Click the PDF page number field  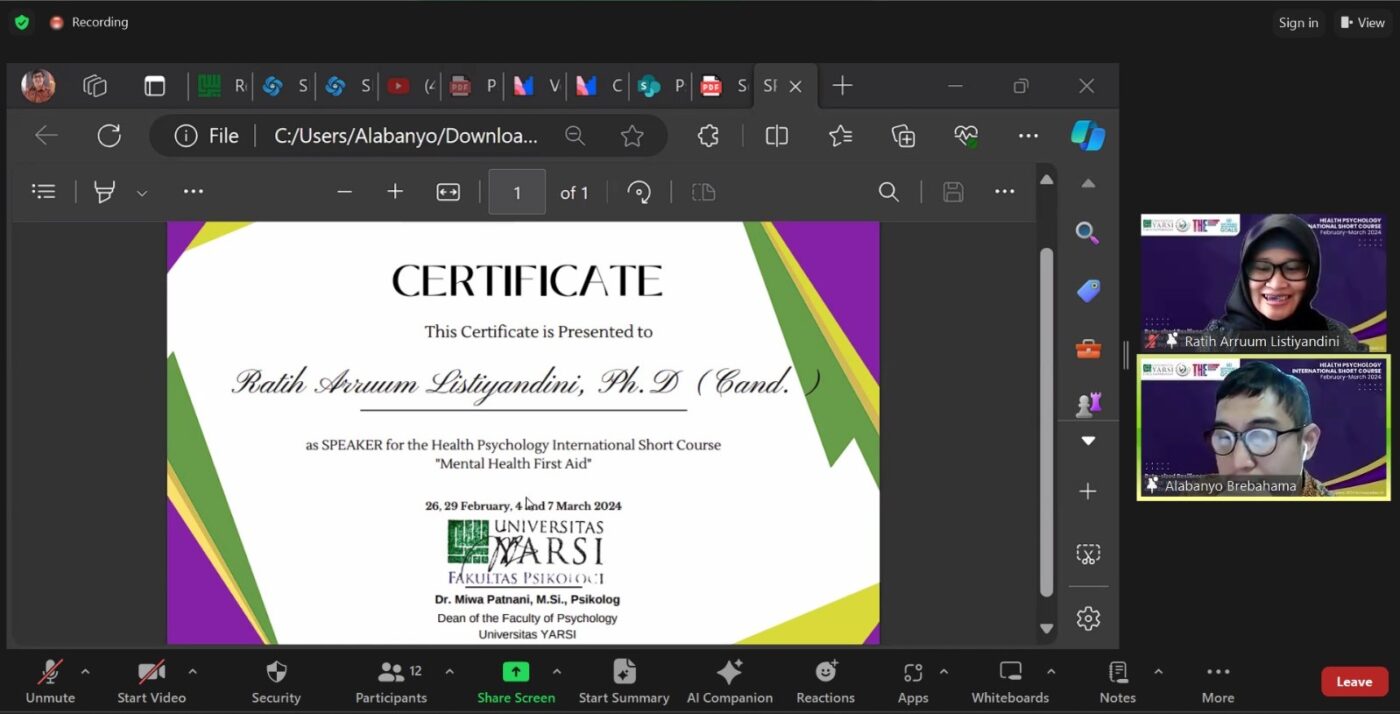[x=517, y=192]
